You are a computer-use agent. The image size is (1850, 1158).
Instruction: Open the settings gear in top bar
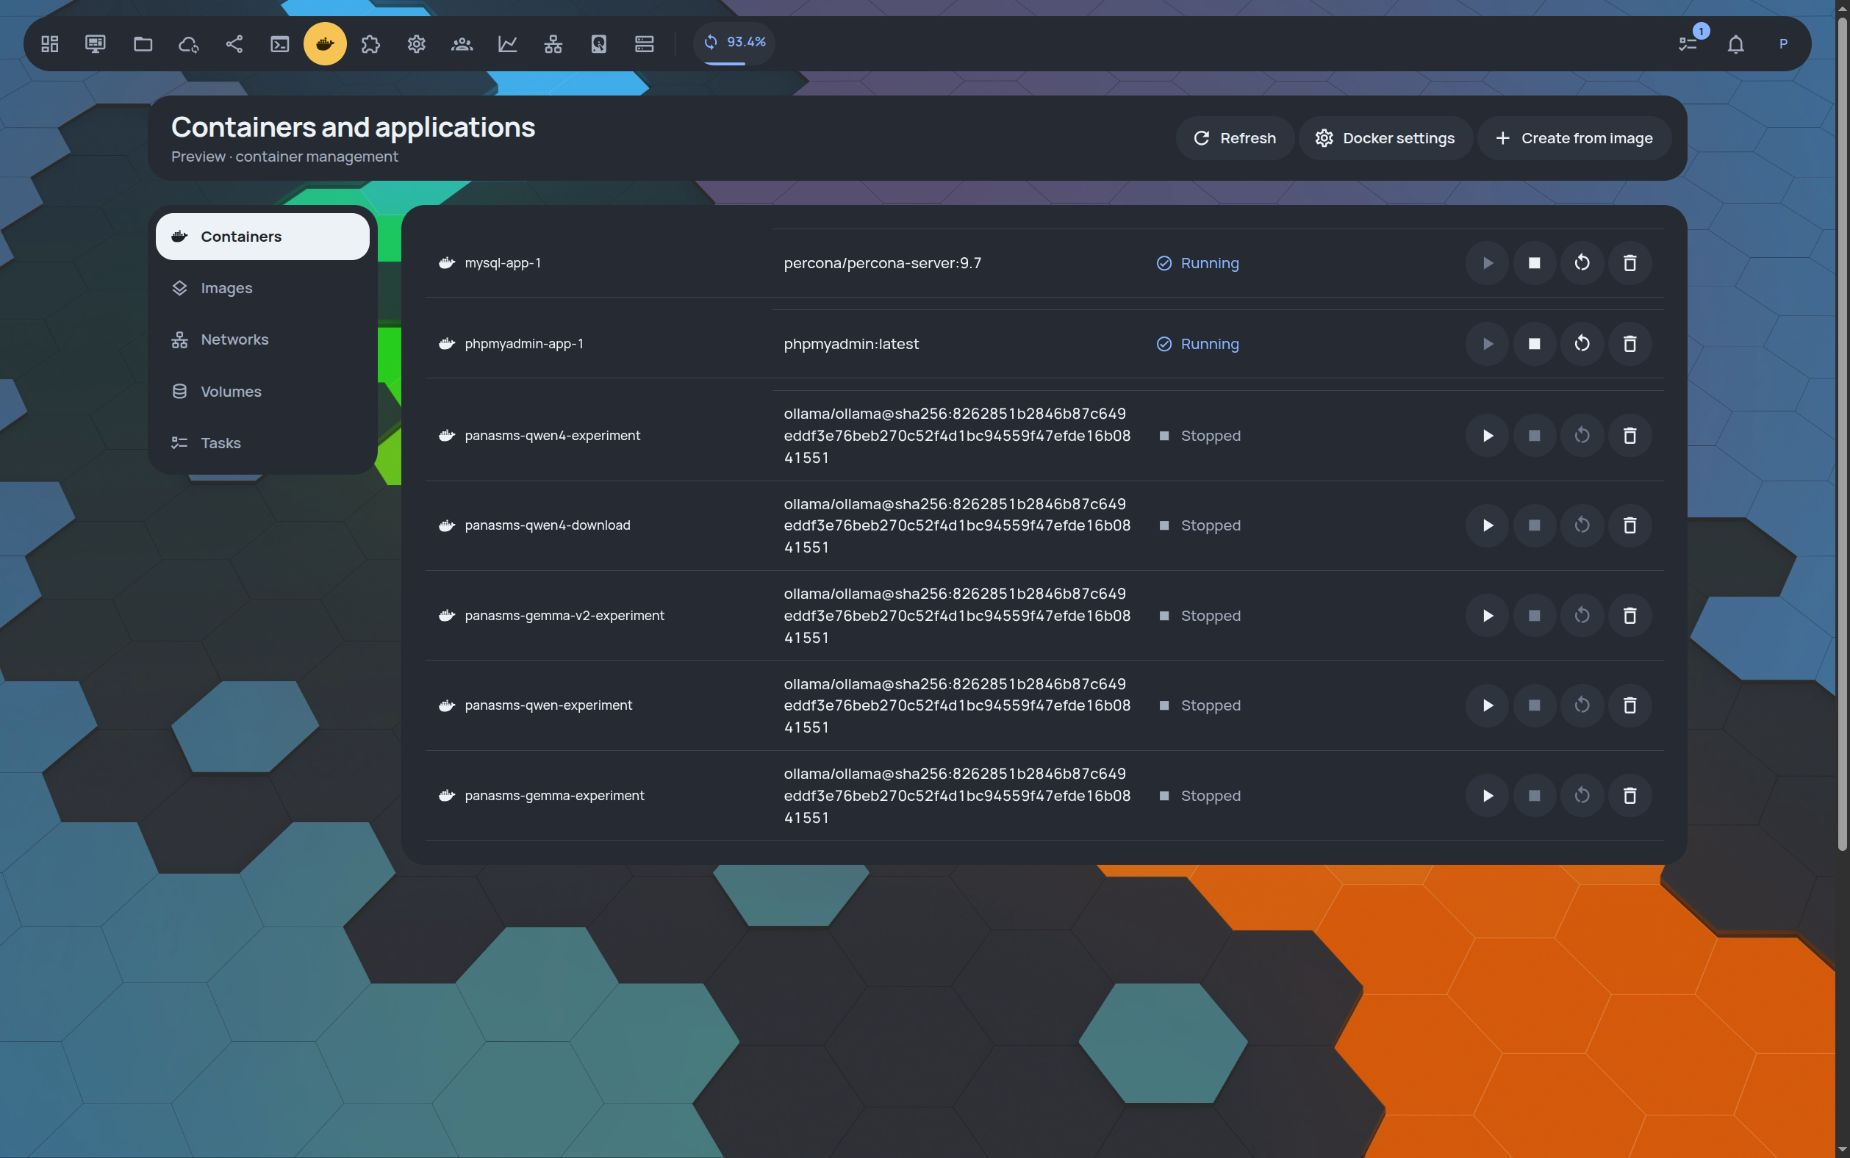point(417,44)
